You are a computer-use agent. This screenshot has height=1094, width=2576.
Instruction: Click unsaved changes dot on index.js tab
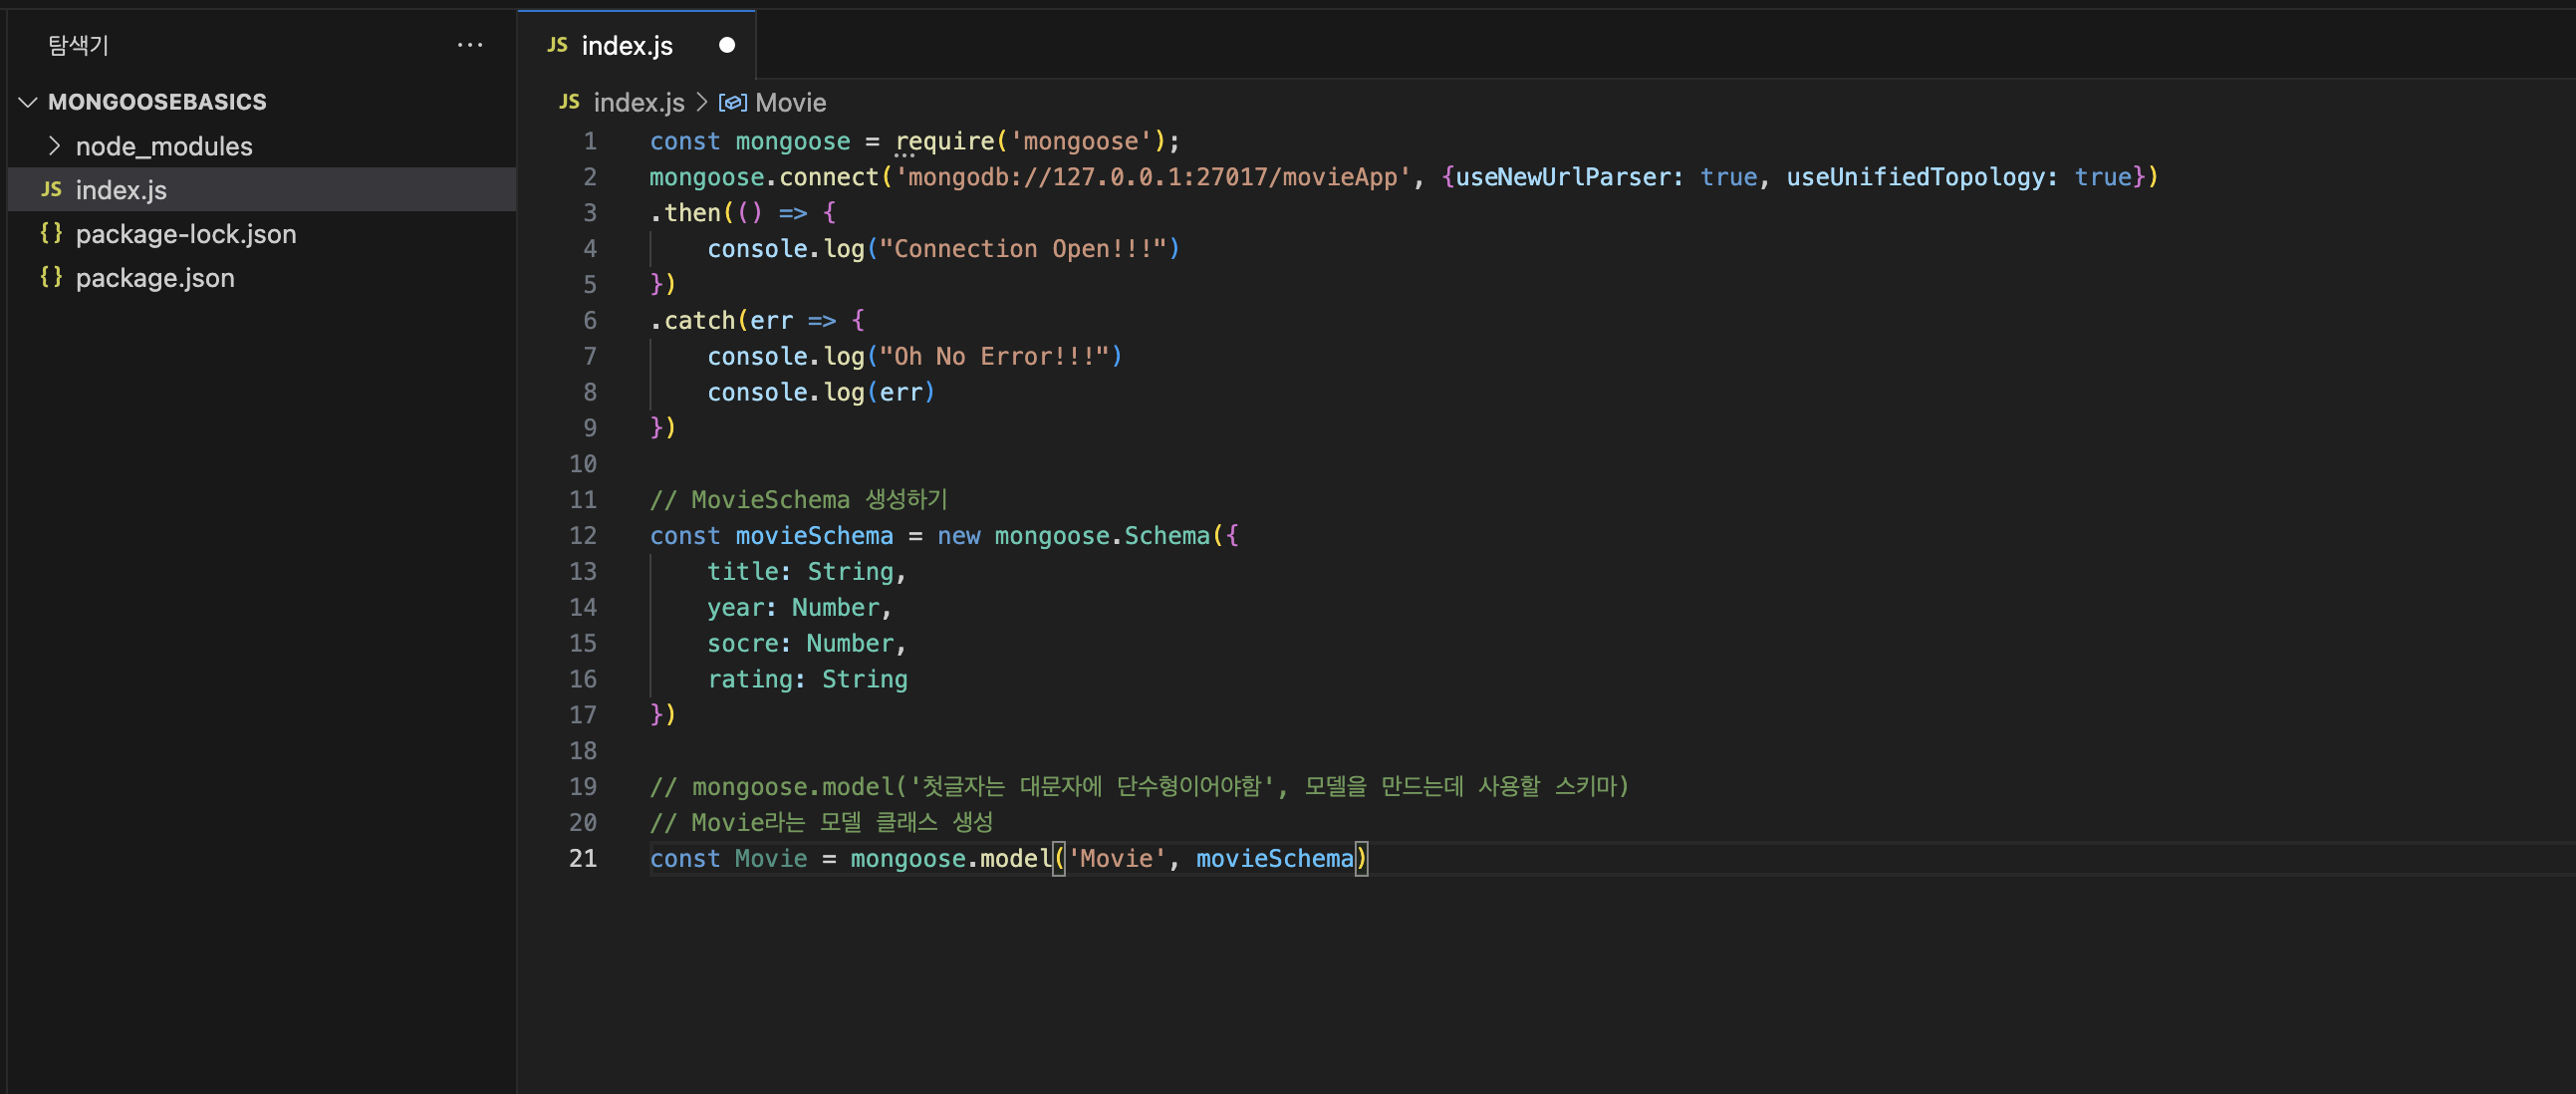(727, 45)
